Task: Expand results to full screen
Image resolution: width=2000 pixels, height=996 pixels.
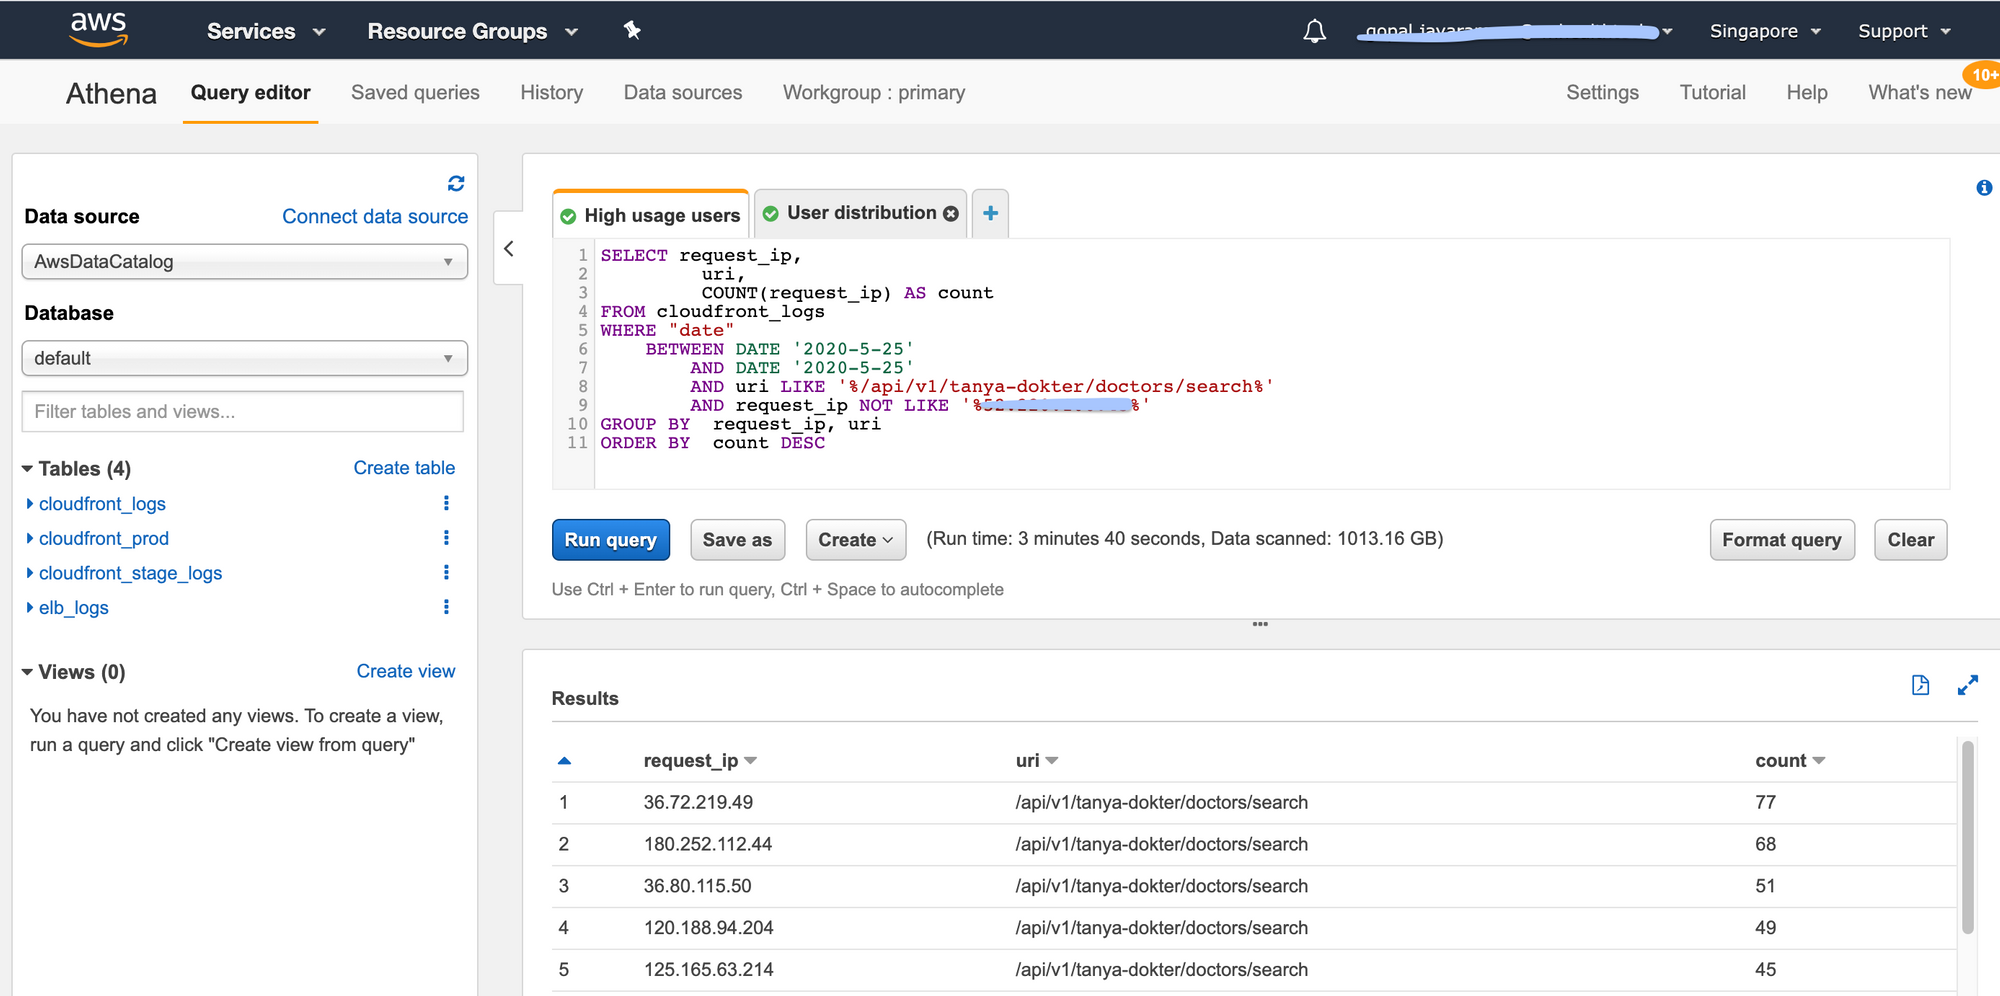Action: 1968,685
